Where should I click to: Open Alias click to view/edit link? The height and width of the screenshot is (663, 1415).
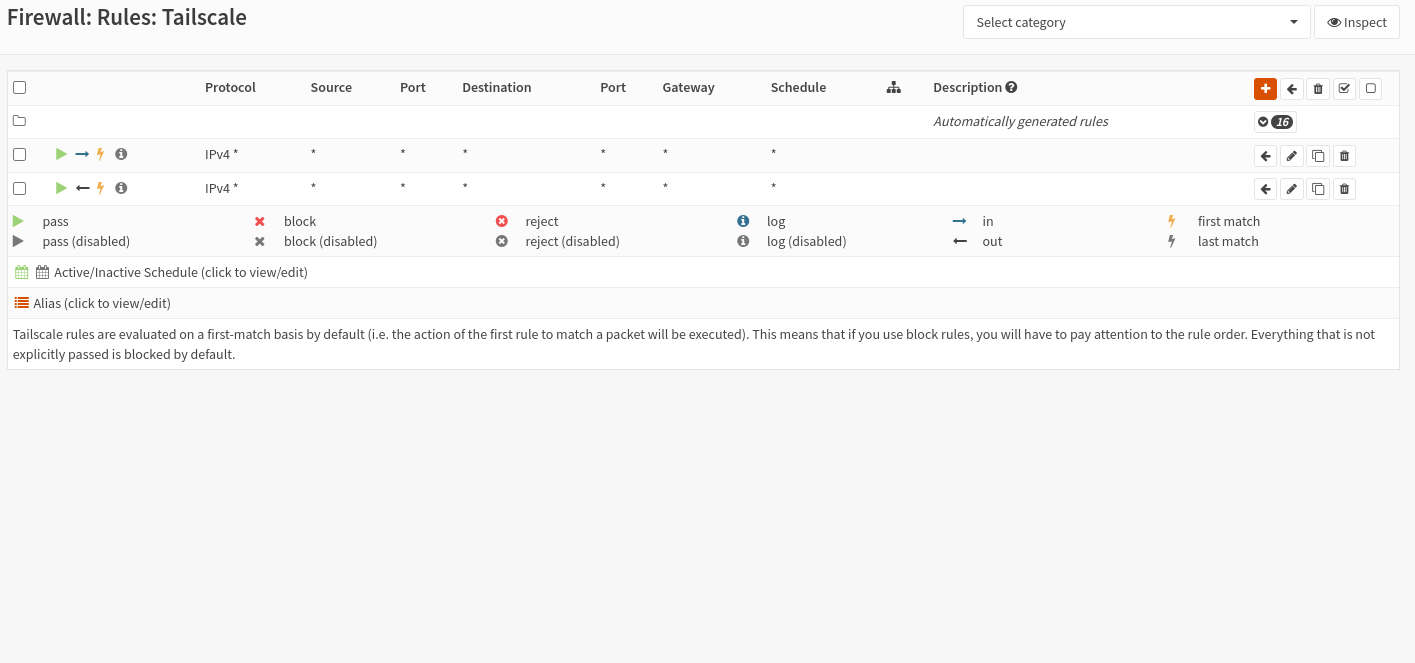101,303
